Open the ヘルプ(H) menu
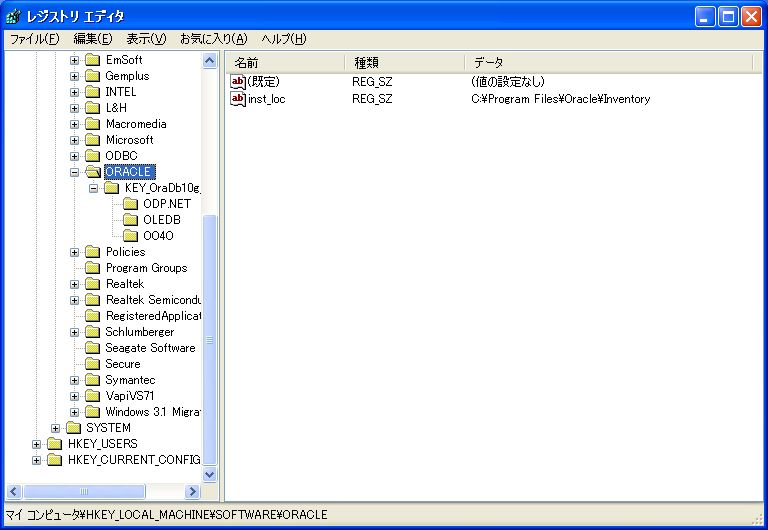 (284, 39)
